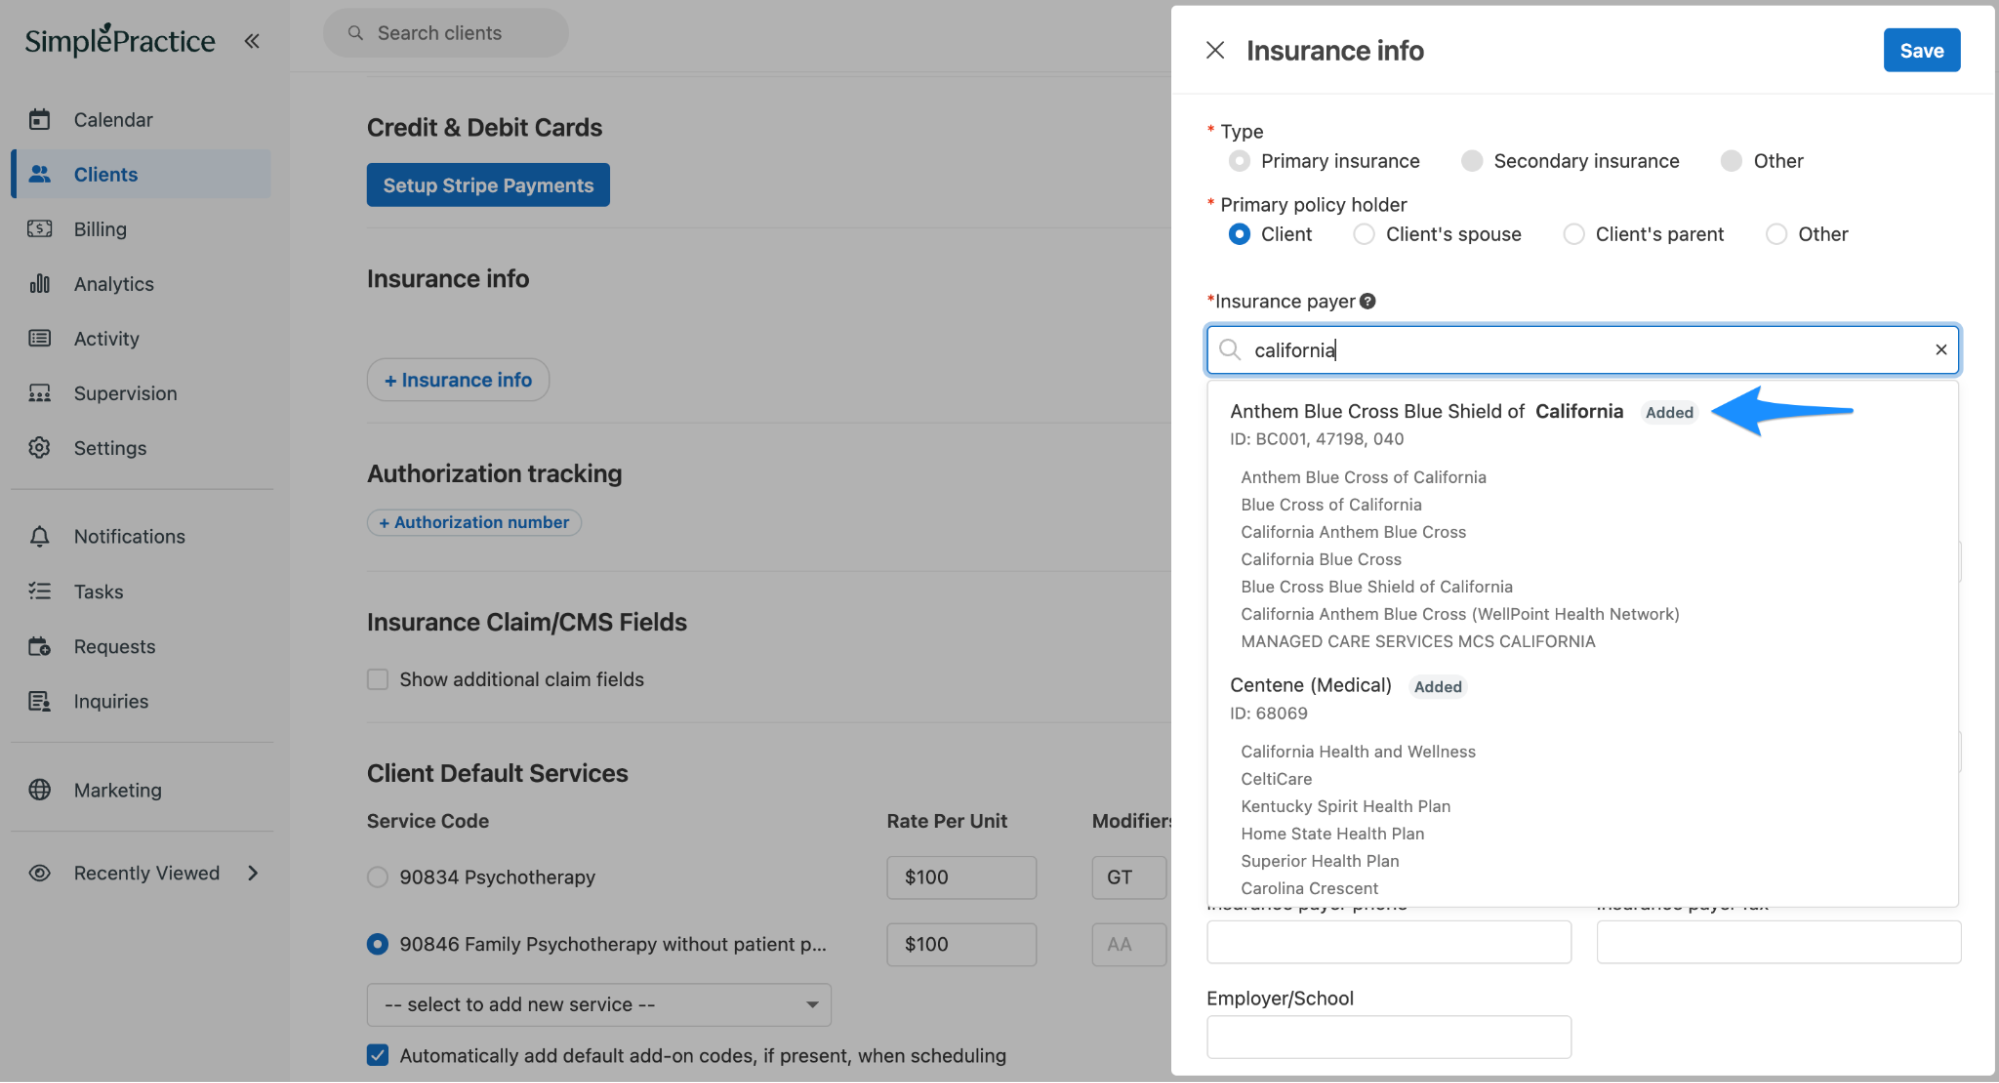Screen dimensions: 1999x1083
Task: Click Setup Stripe Payments button
Action: pos(488,185)
